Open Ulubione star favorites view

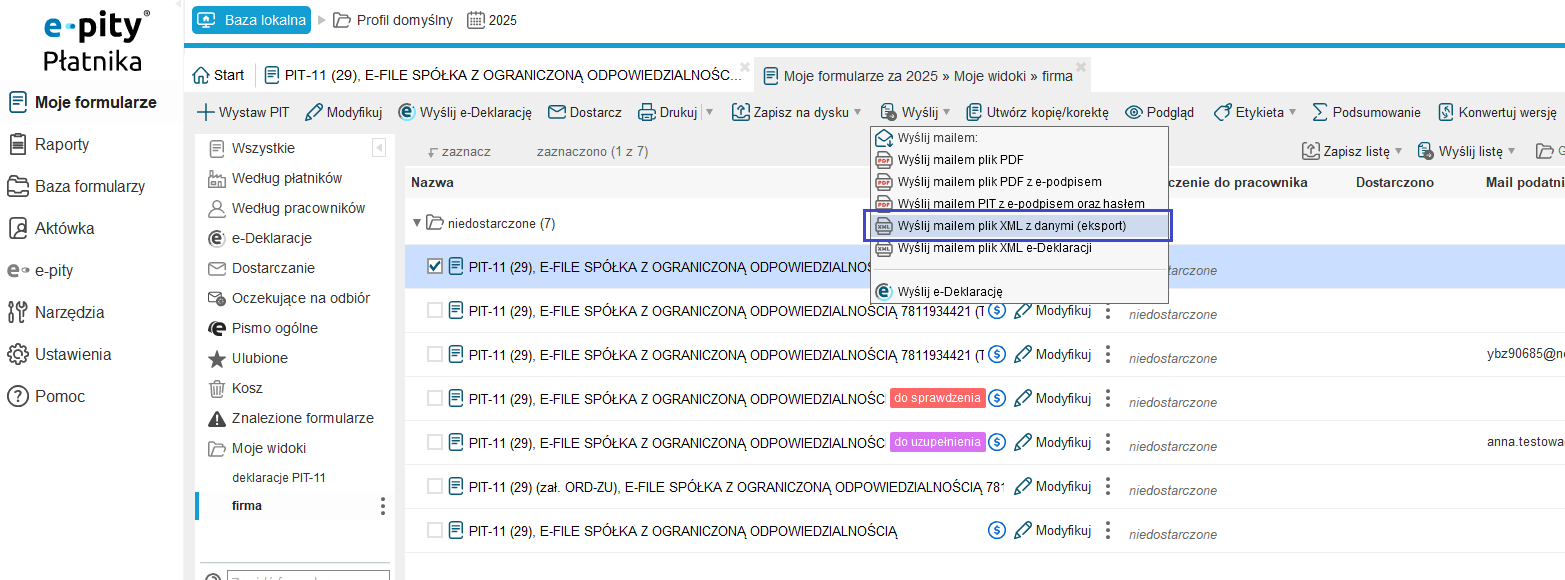click(216, 358)
